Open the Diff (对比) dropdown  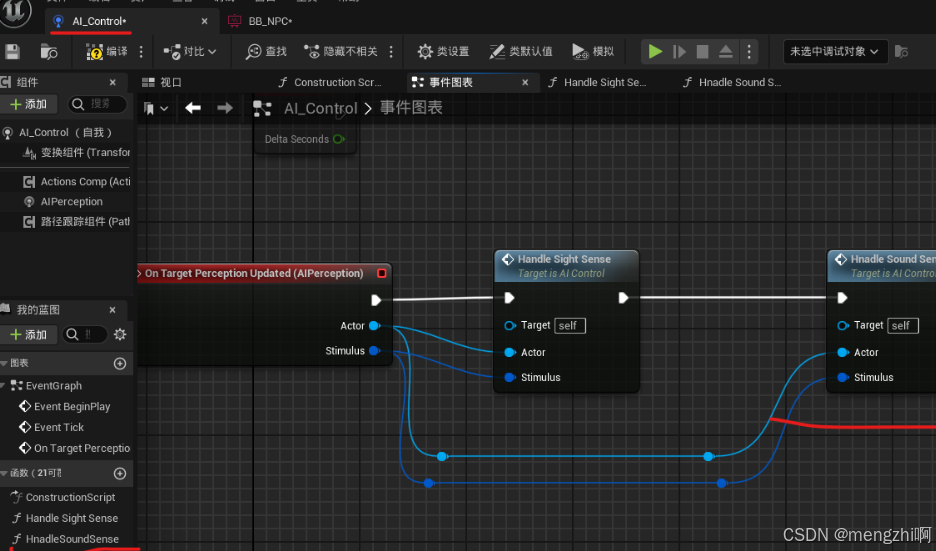[190, 52]
